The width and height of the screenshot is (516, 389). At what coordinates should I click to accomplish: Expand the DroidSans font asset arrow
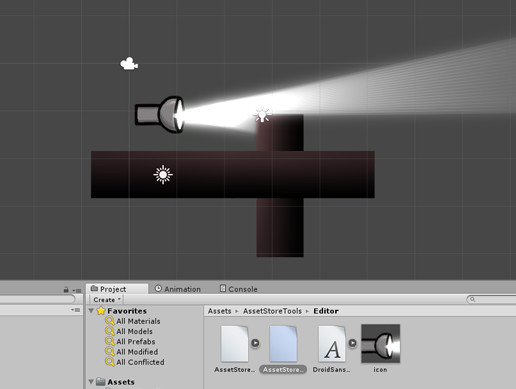pos(352,343)
